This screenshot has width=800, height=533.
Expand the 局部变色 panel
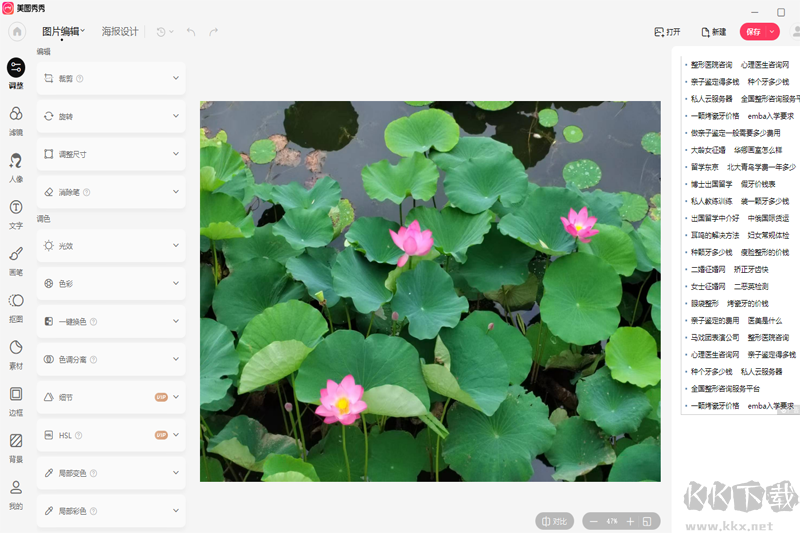(111, 473)
